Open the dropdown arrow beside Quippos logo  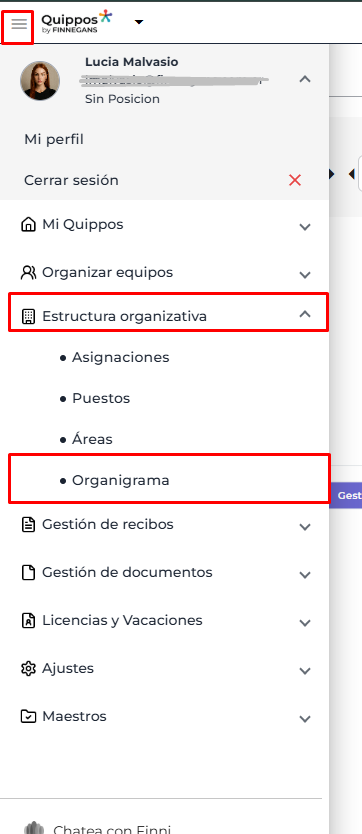click(x=139, y=22)
